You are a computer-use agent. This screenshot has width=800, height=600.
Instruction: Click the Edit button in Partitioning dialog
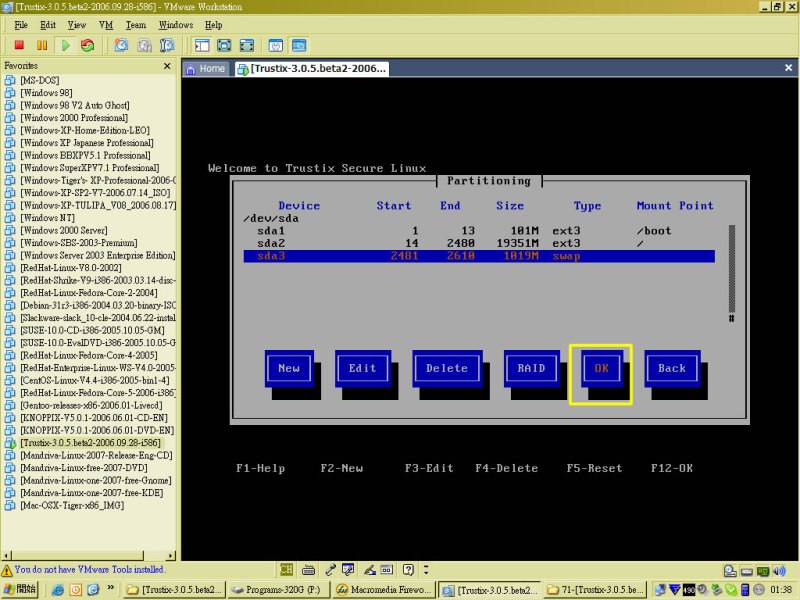click(x=363, y=368)
